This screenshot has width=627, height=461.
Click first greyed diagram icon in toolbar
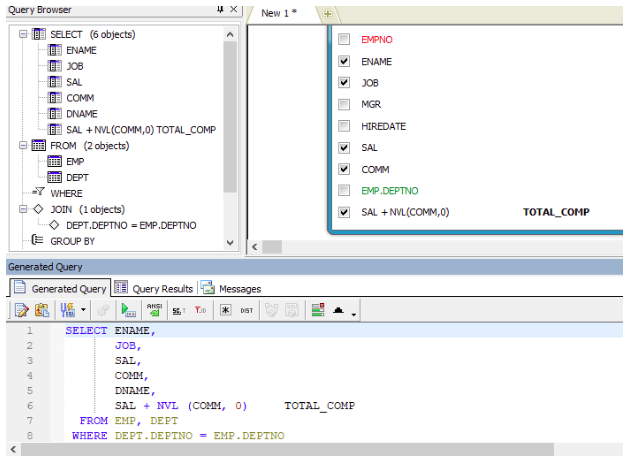[272, 310]
